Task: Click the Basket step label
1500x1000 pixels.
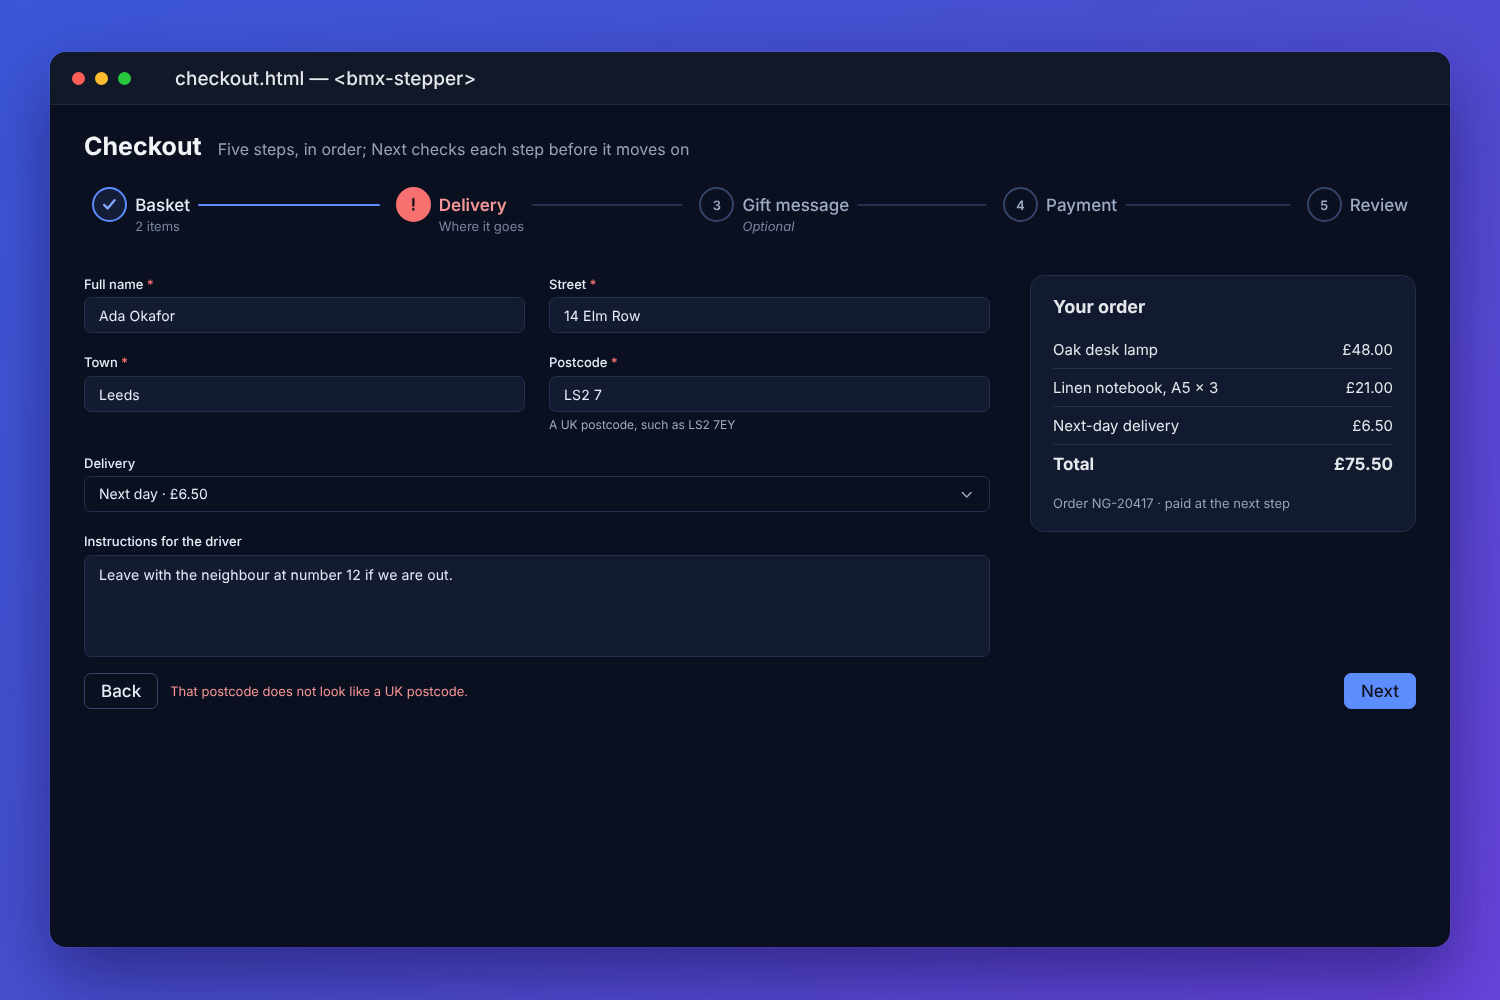Action: [x=162, y=205]
